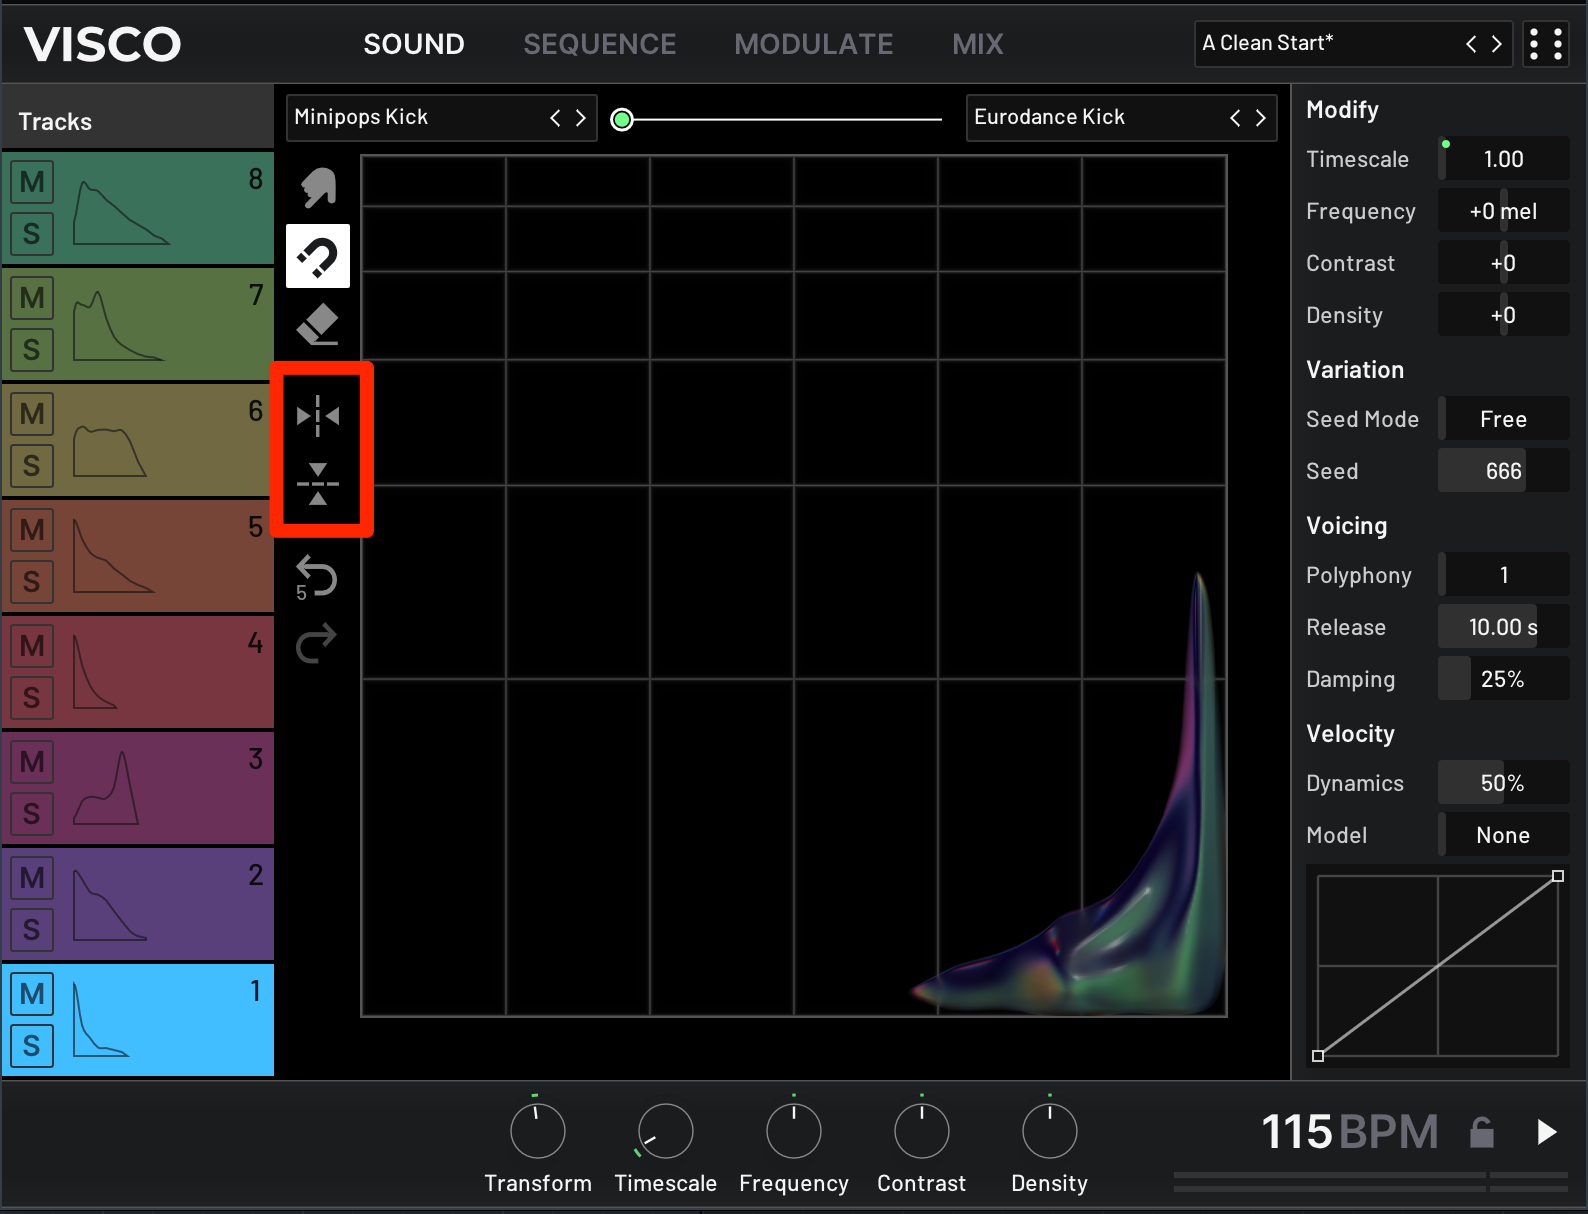The height and width of the screenshot is (1214, 1588).
Task: Click the Release 10.00 s value
Action: [x=1504, y=627]
